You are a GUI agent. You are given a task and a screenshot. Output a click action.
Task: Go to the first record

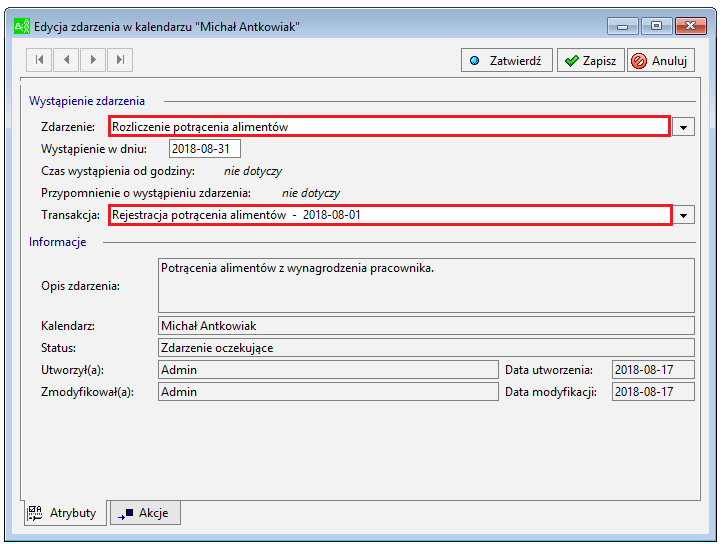pyautogui.click(x=39, y=60)
